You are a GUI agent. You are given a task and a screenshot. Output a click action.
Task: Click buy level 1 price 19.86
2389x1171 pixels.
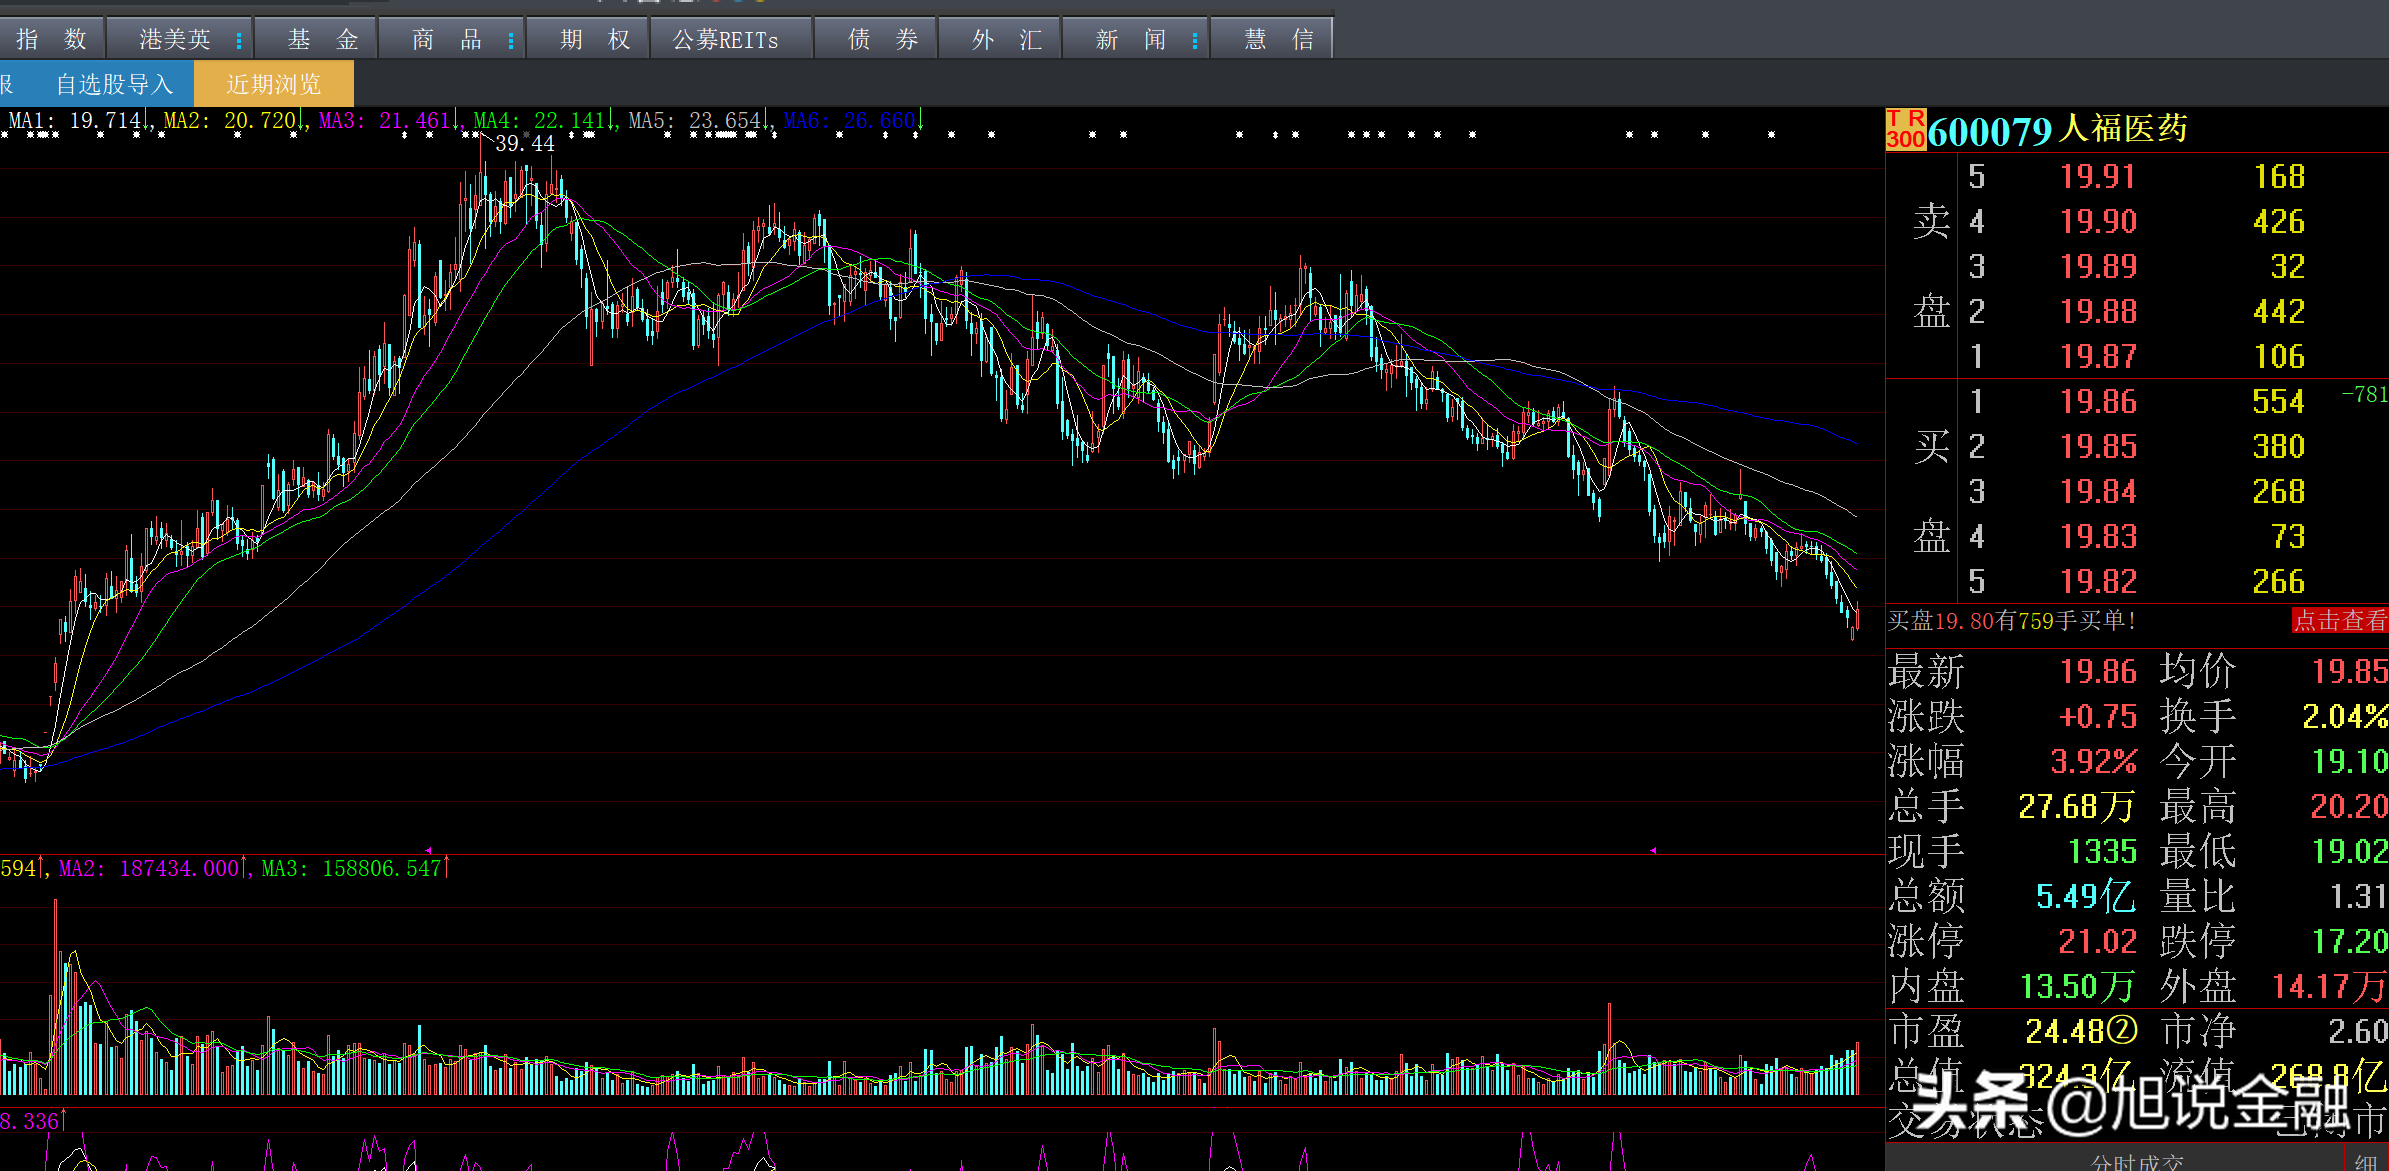tap(2098, 401)
